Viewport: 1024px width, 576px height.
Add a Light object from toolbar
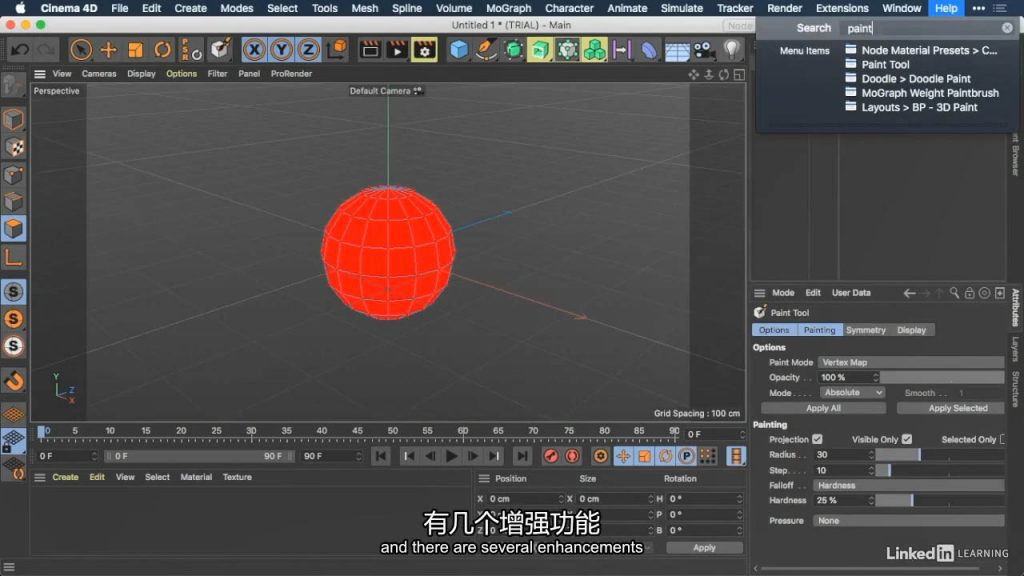(x=731, y=50)
